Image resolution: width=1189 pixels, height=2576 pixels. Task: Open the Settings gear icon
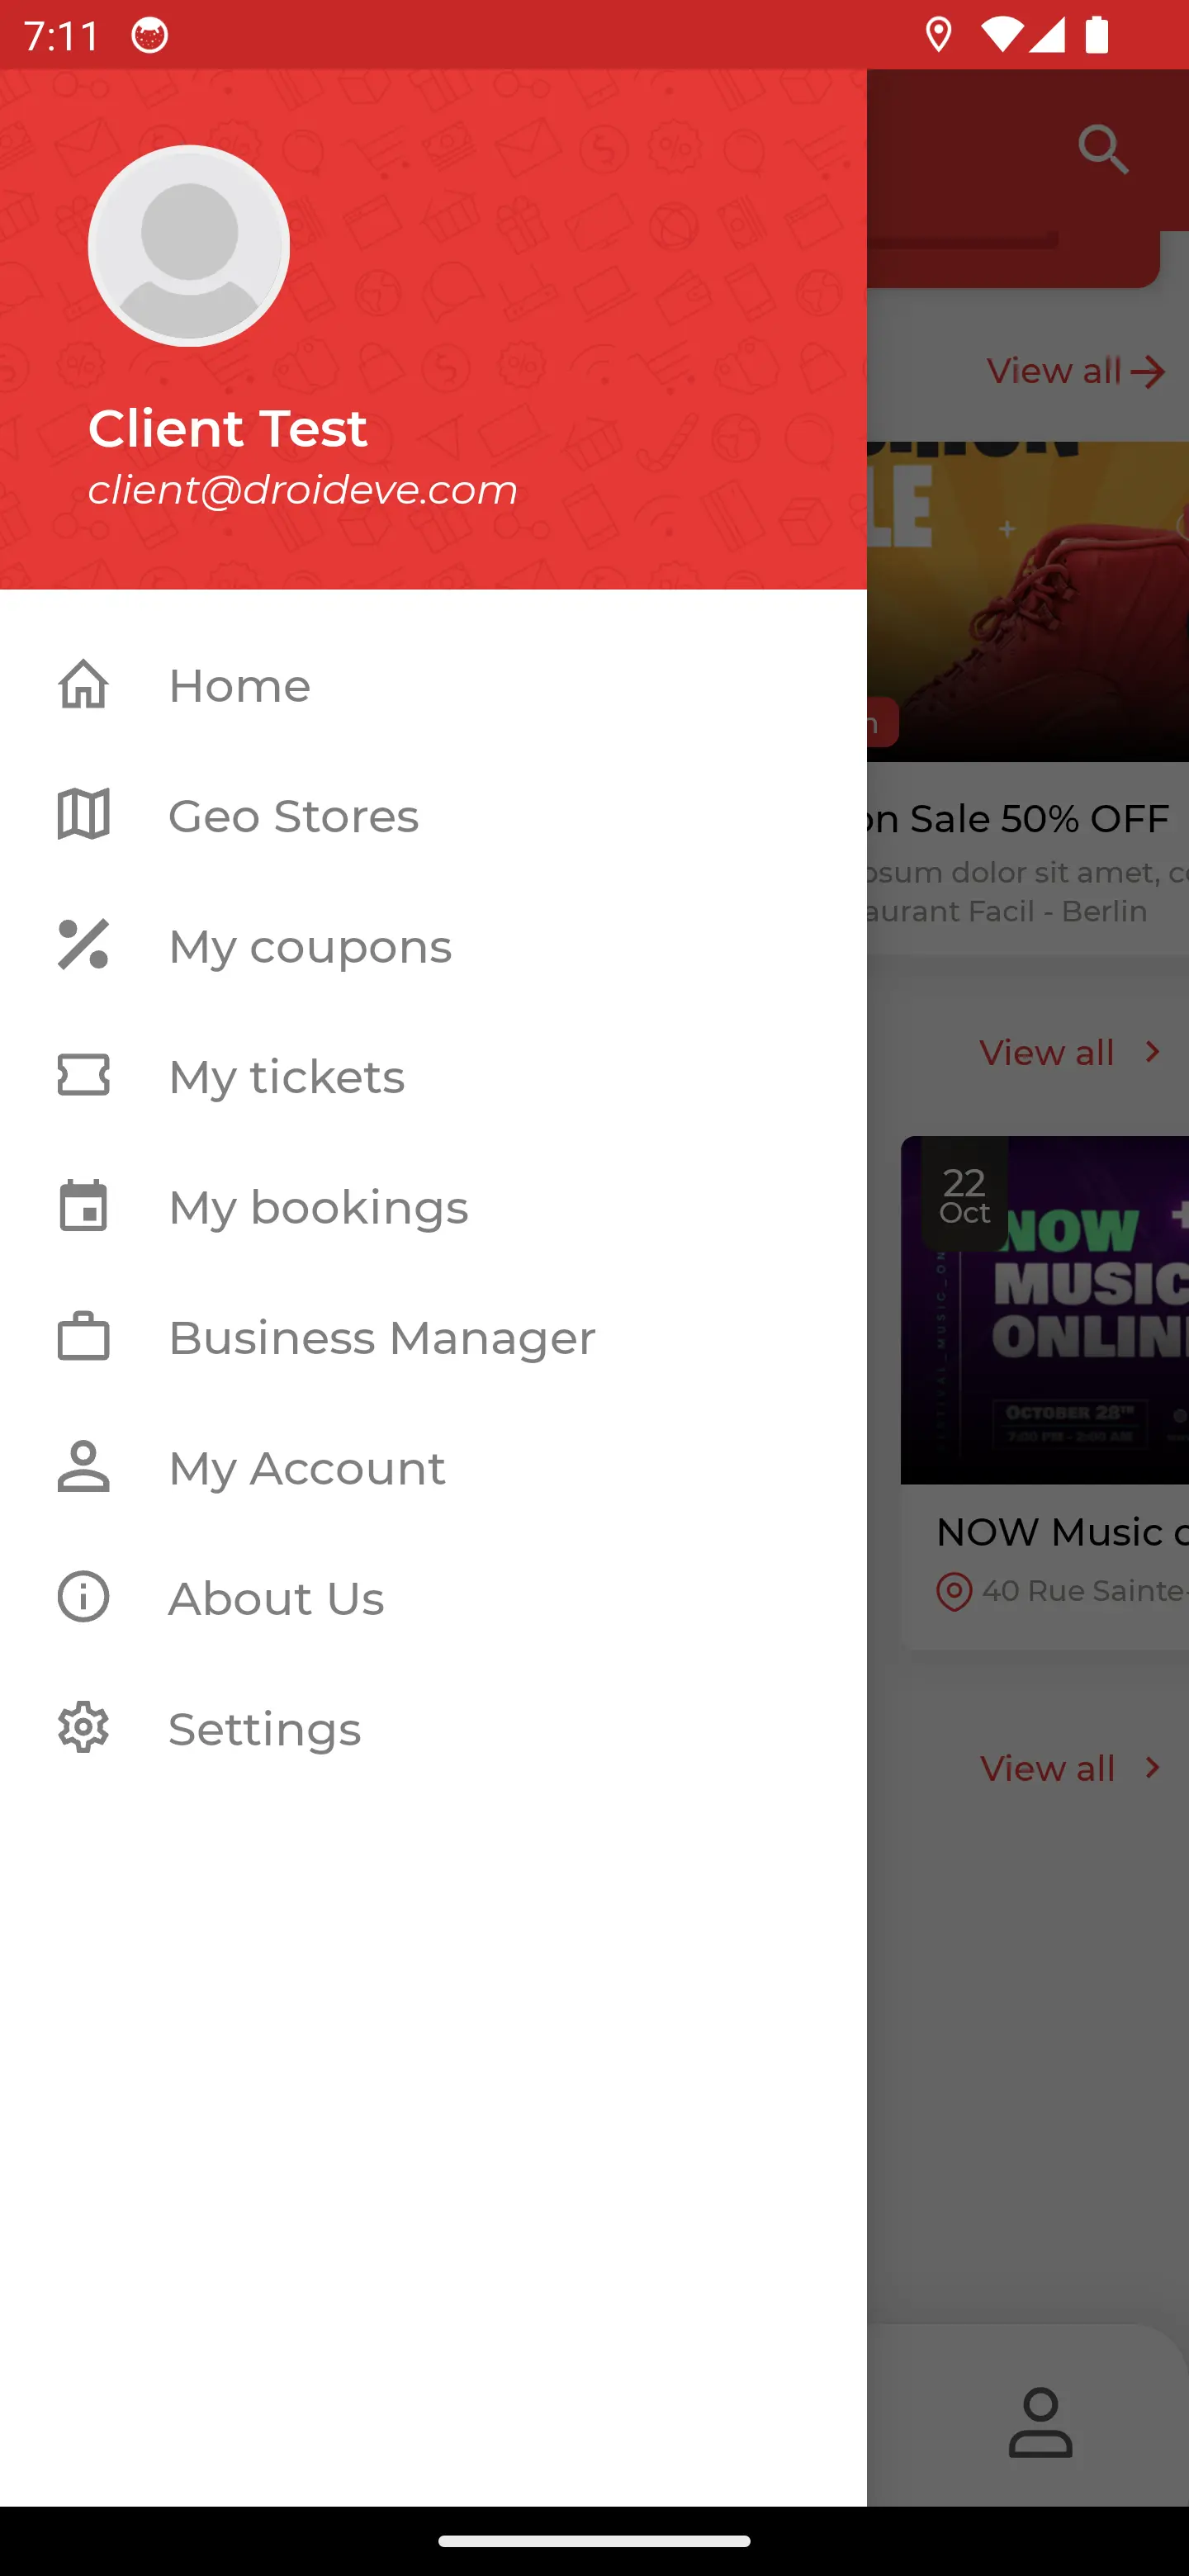83,1727
